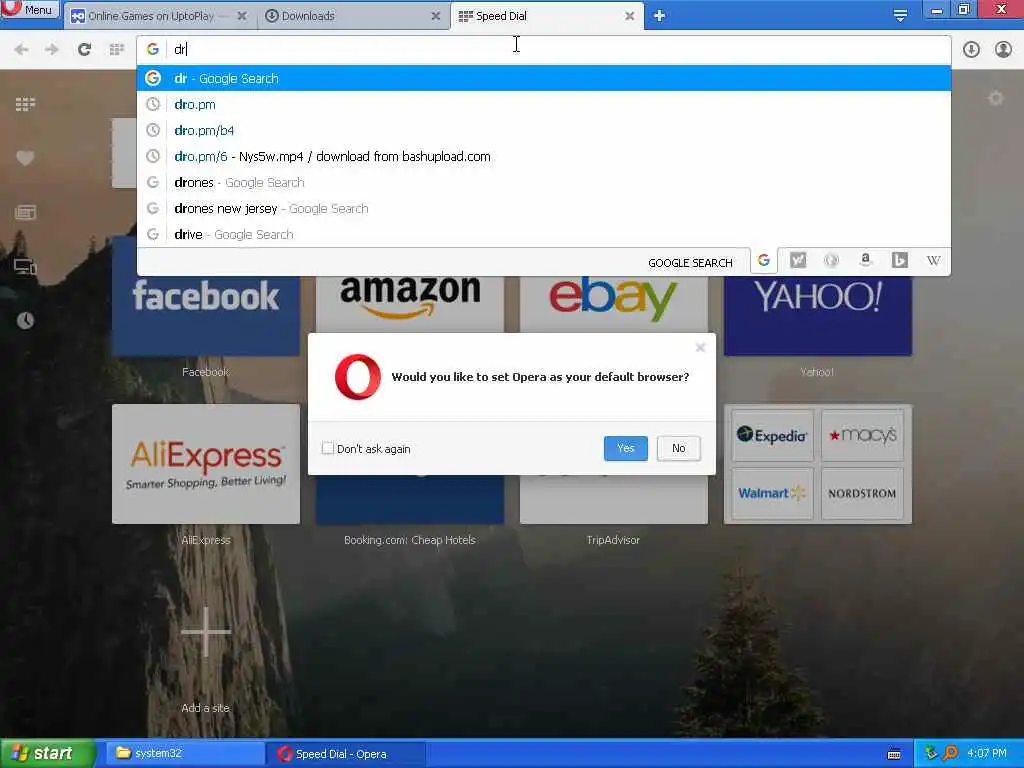Open the Yahoo! speed dial tile
Viewport: 1024px width, 768px height.
[x=818, y=315]
